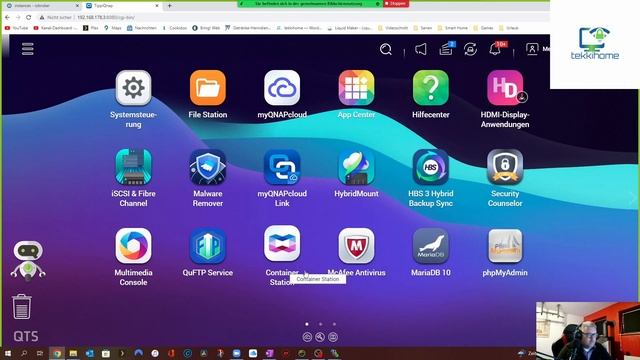This screenshot has height=360, width=640.
Task: Click the browser address bar
Action: [286, 18]
